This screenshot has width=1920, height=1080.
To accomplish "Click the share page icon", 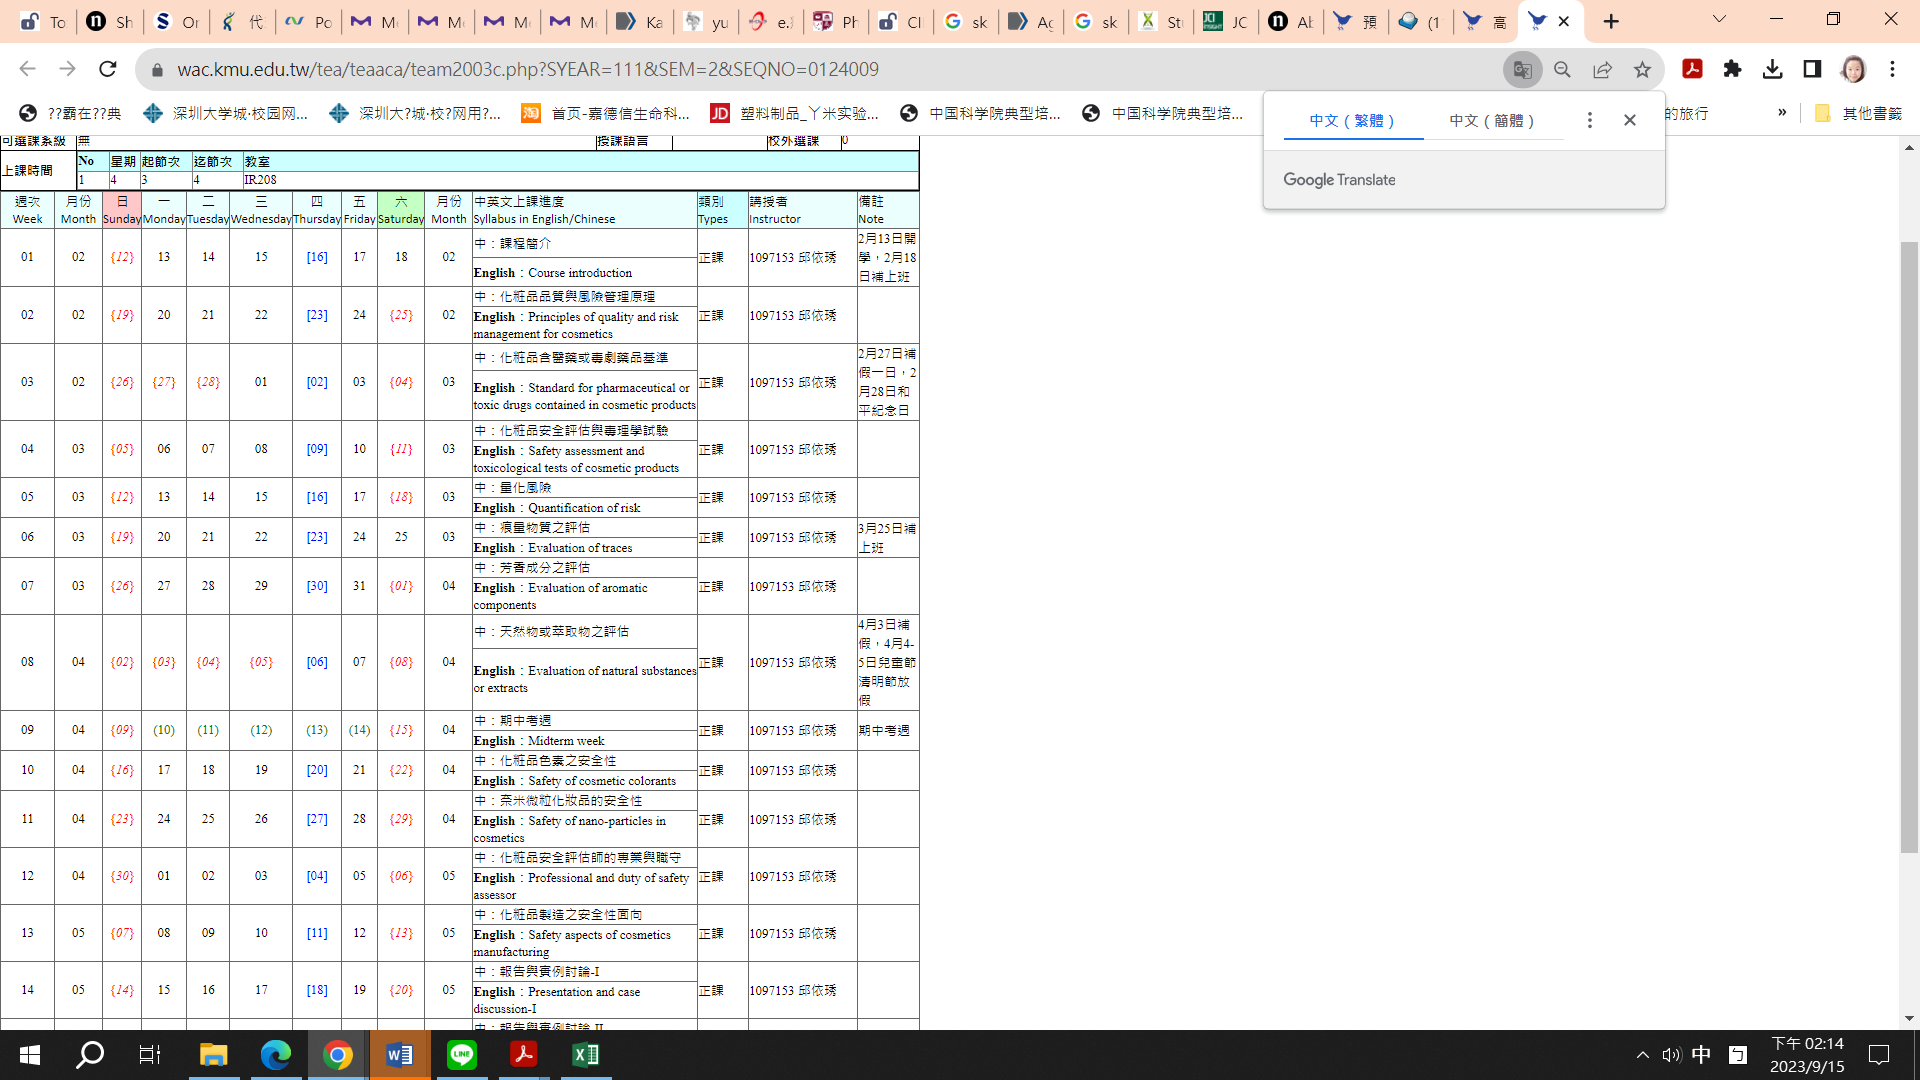I will coord(1602,69).
